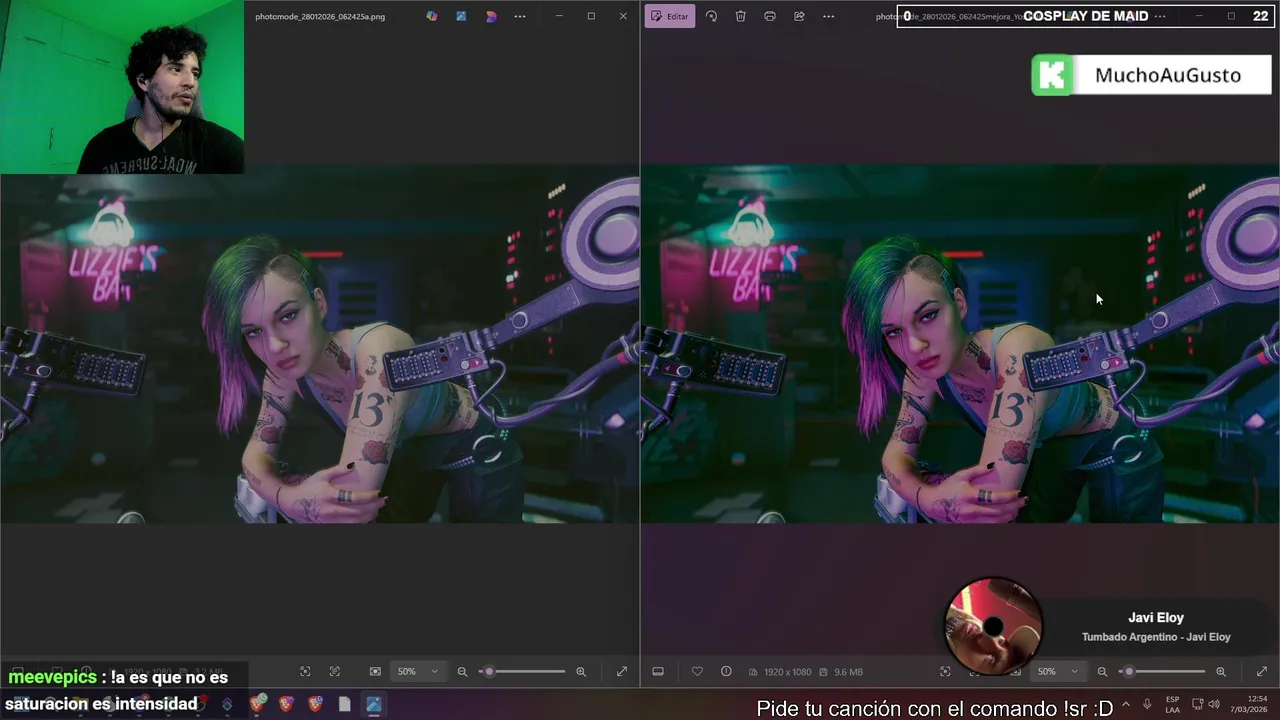Open the 50% zoom dropdown in left window
Viewport: 1280px width, 720px height.
click(x=418, y=672)
